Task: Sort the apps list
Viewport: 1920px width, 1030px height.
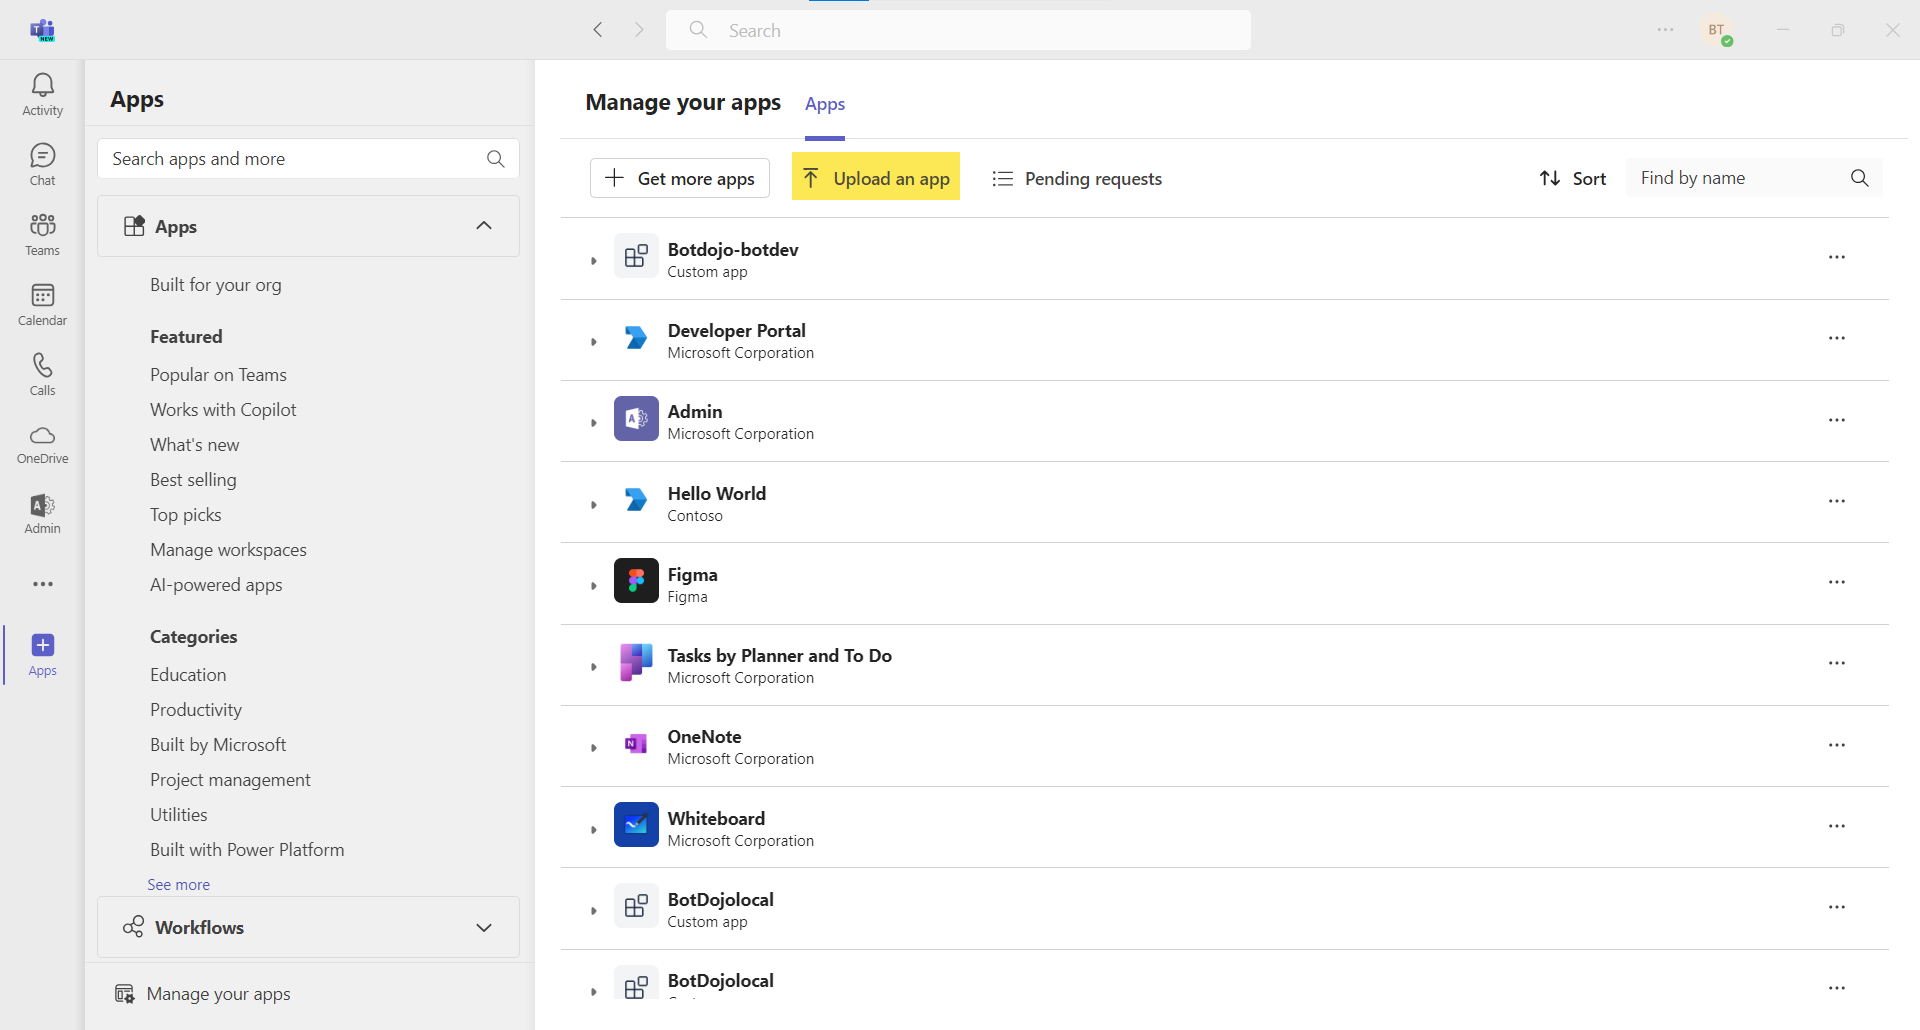Action: click(x=1573, y=178)
